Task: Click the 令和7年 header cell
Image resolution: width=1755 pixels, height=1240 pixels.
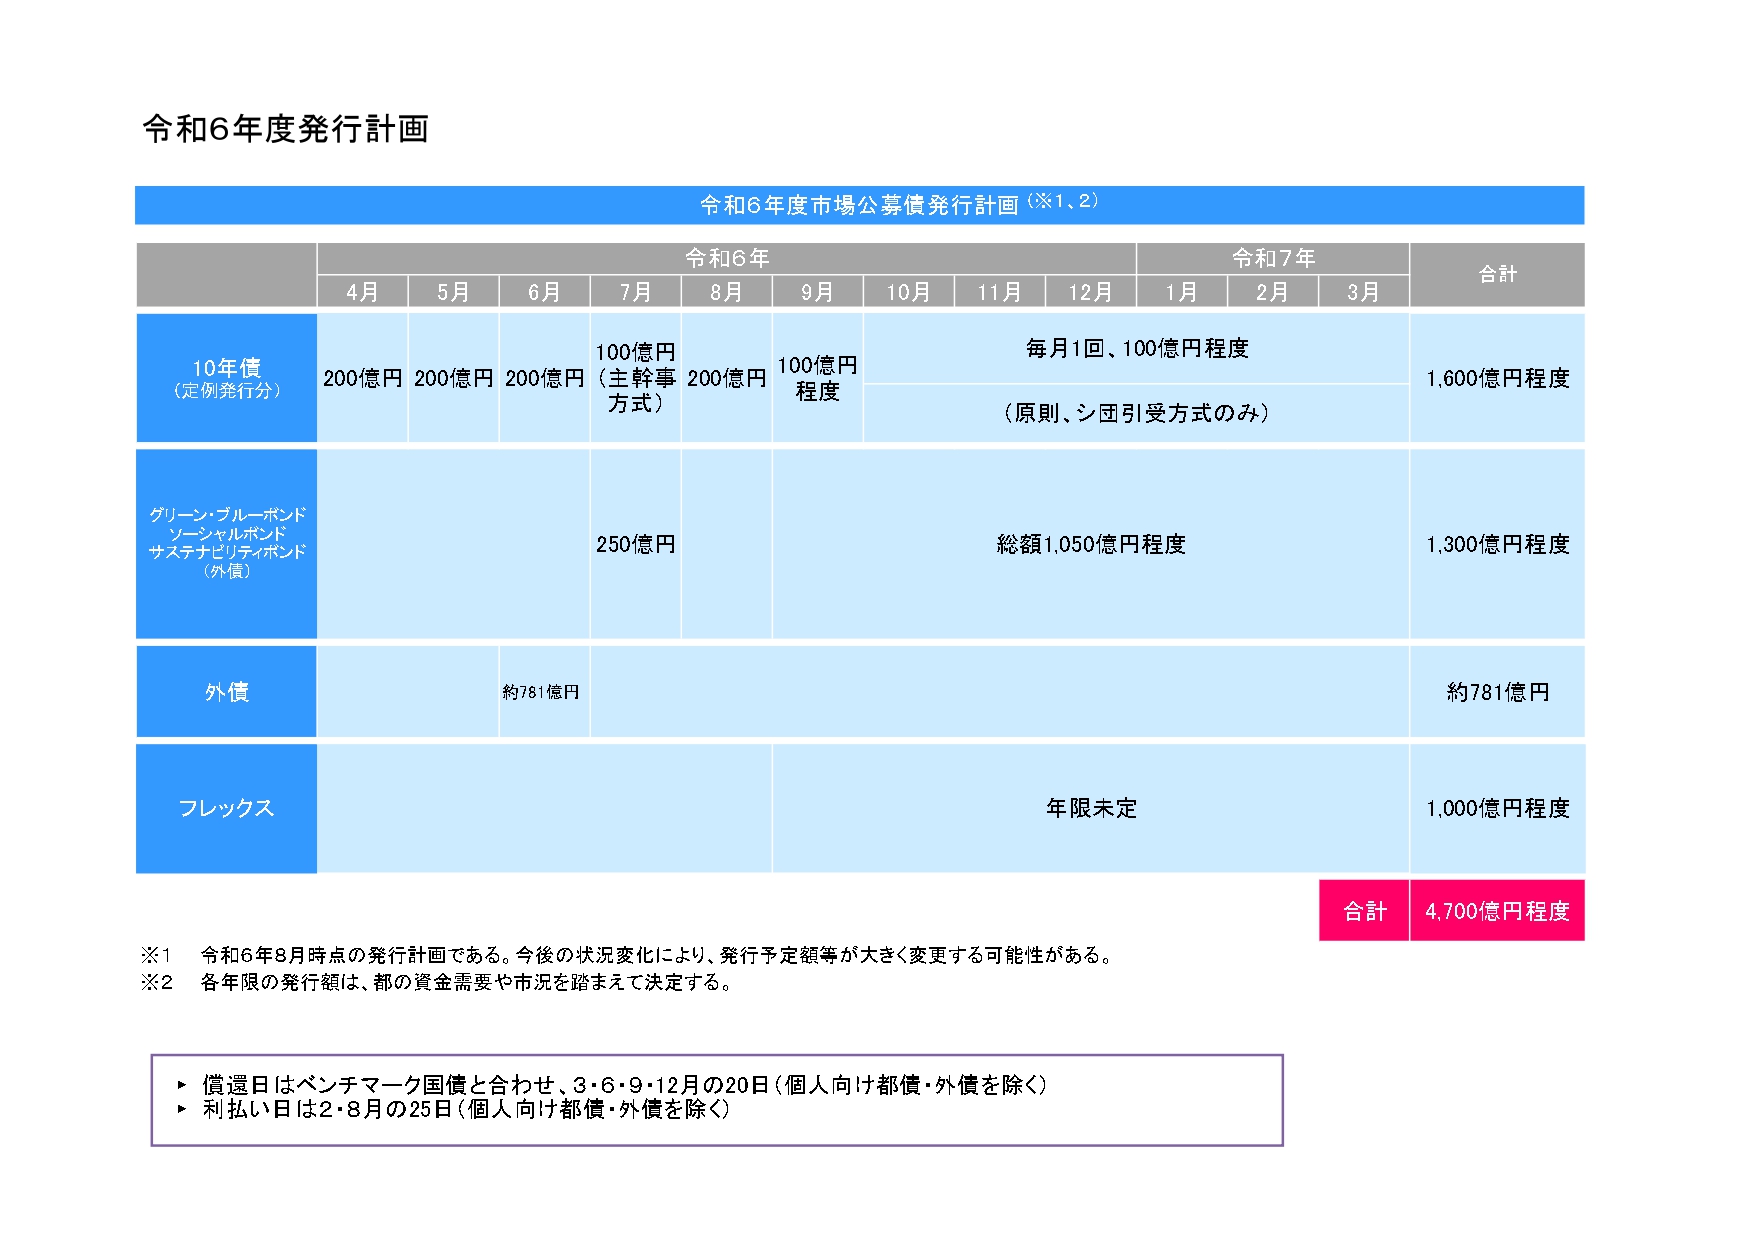Action: pos(1273,258)
